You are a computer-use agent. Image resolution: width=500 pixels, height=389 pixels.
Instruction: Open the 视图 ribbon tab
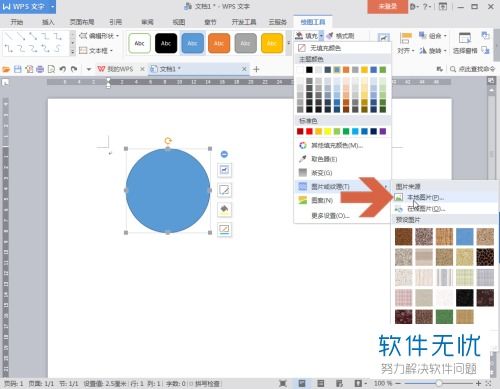point(179,22)
